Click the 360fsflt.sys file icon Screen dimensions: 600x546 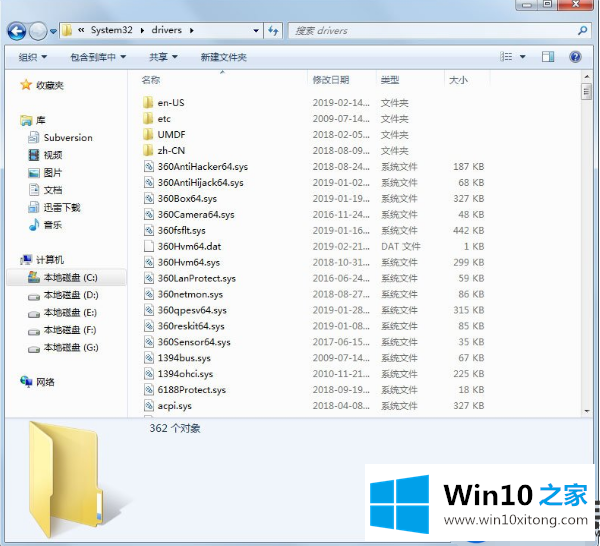pyautogui.click(x=148, y=230)
